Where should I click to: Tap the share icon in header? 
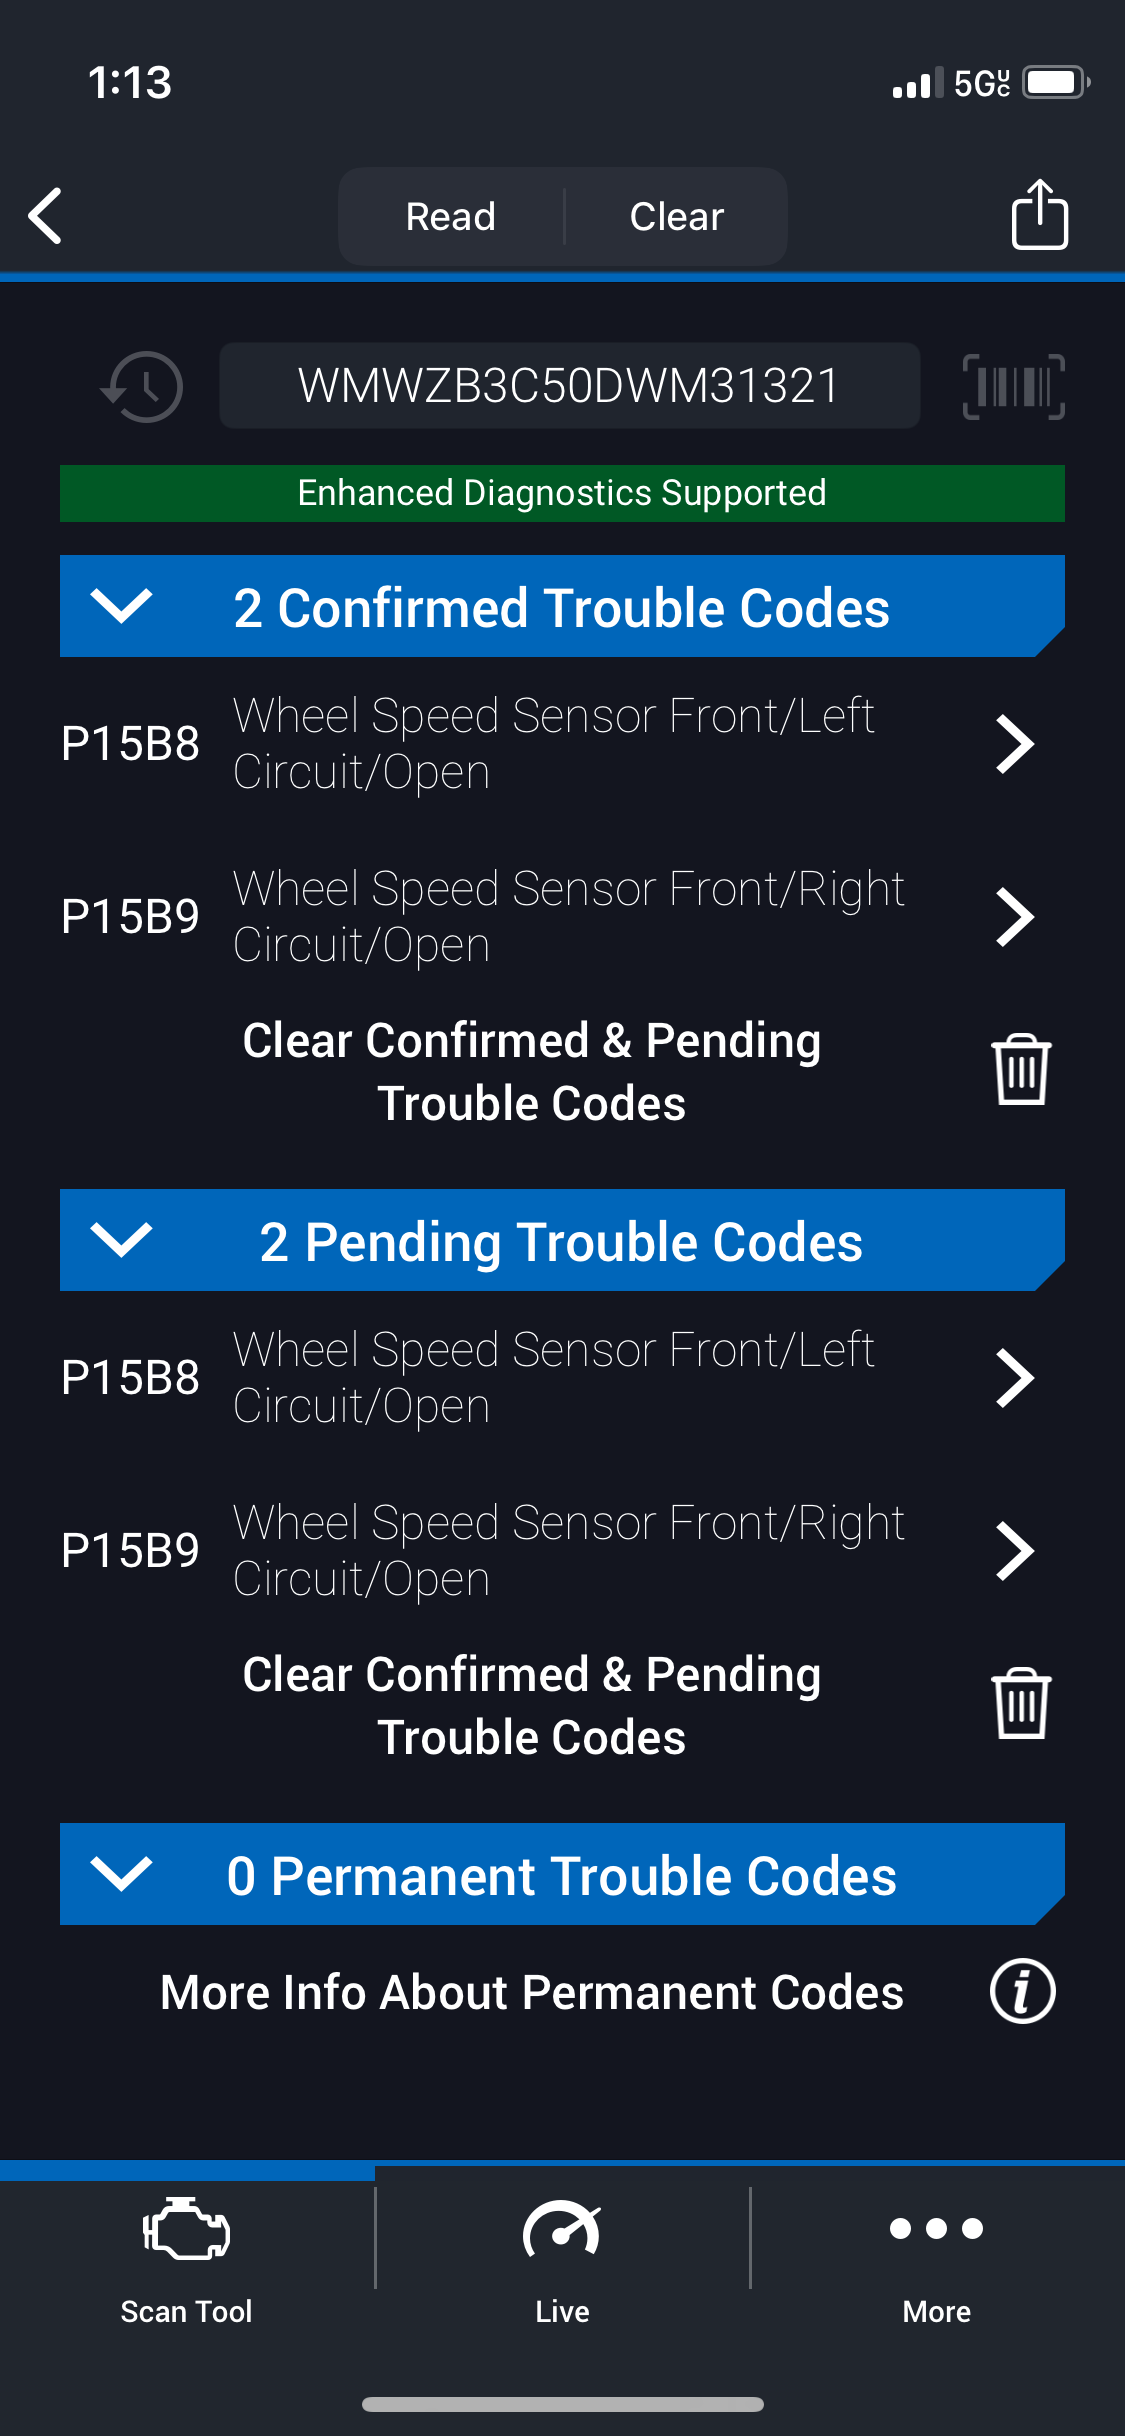tap(1039, 214)
